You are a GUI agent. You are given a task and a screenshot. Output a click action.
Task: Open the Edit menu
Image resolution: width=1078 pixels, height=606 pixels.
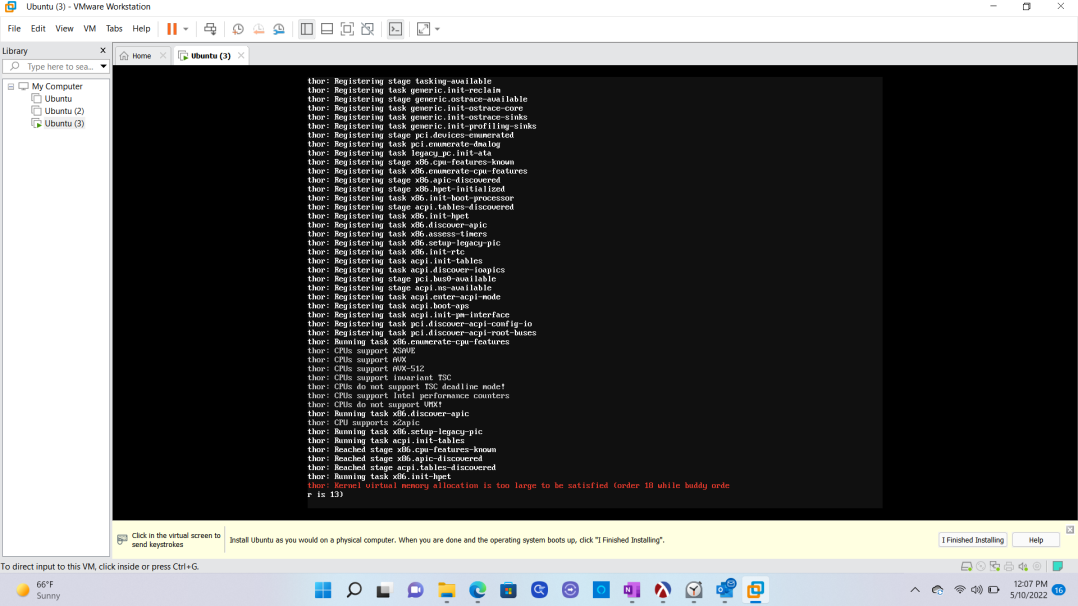pos(38,29)
